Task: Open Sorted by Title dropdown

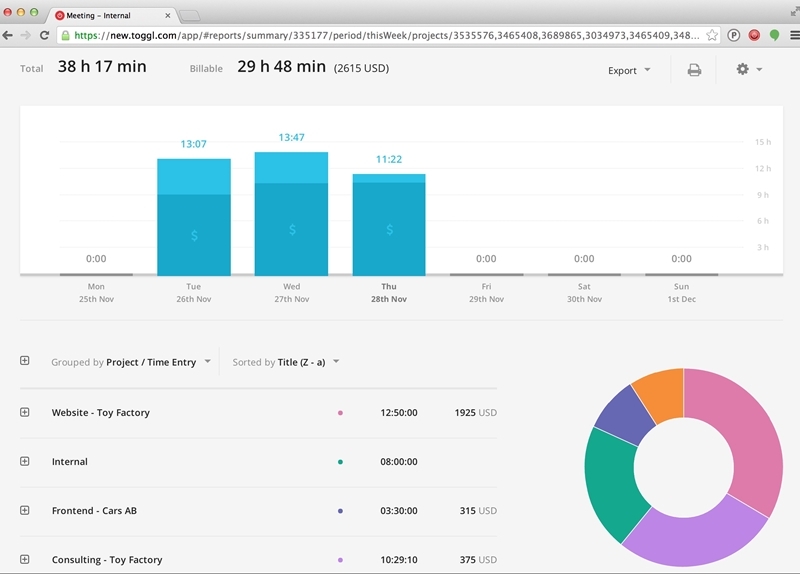Action: tap(286, 362)
